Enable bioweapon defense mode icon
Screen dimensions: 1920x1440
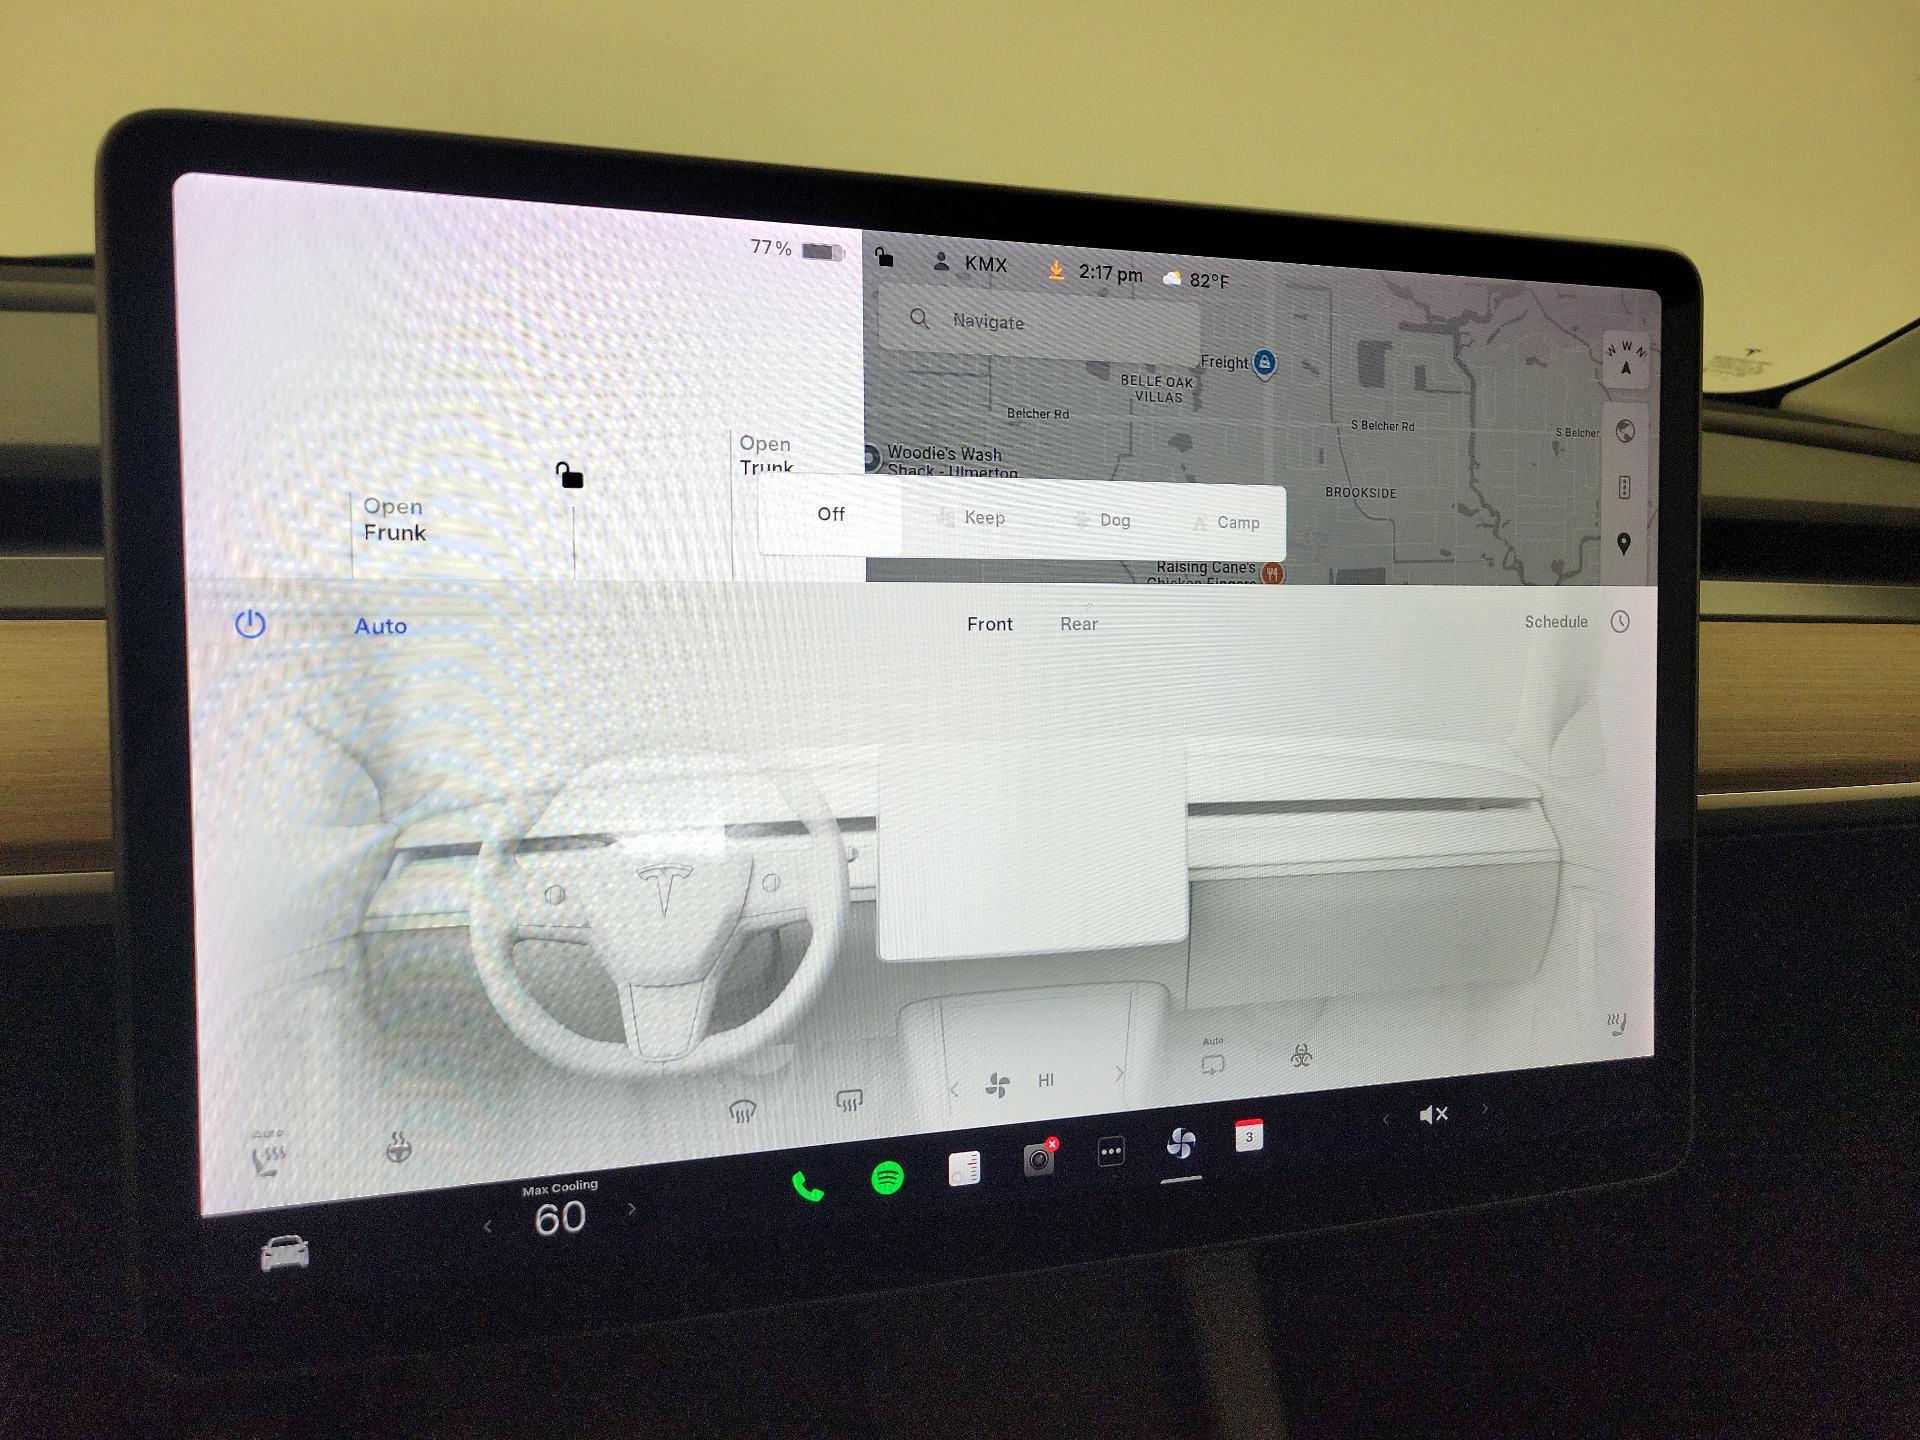pyautogui.click(x=1301, y=1056)
